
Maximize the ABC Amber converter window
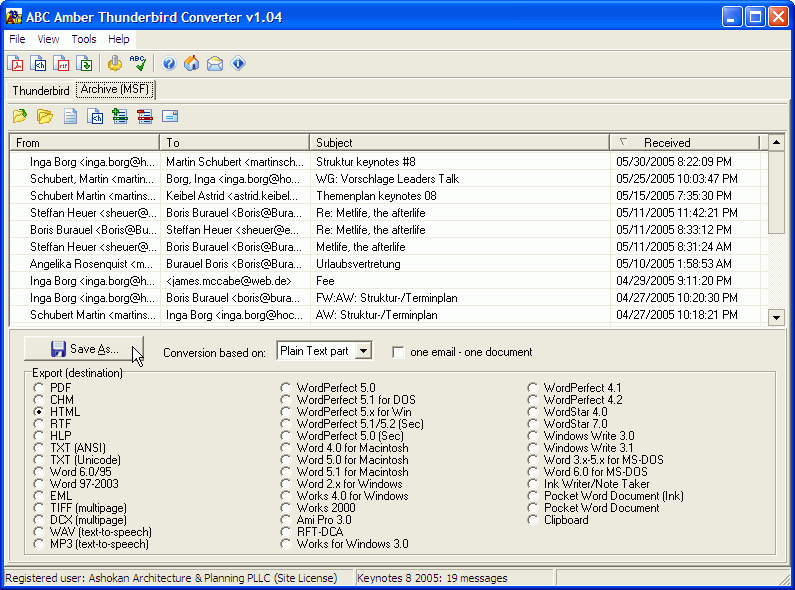click(755, 17)
